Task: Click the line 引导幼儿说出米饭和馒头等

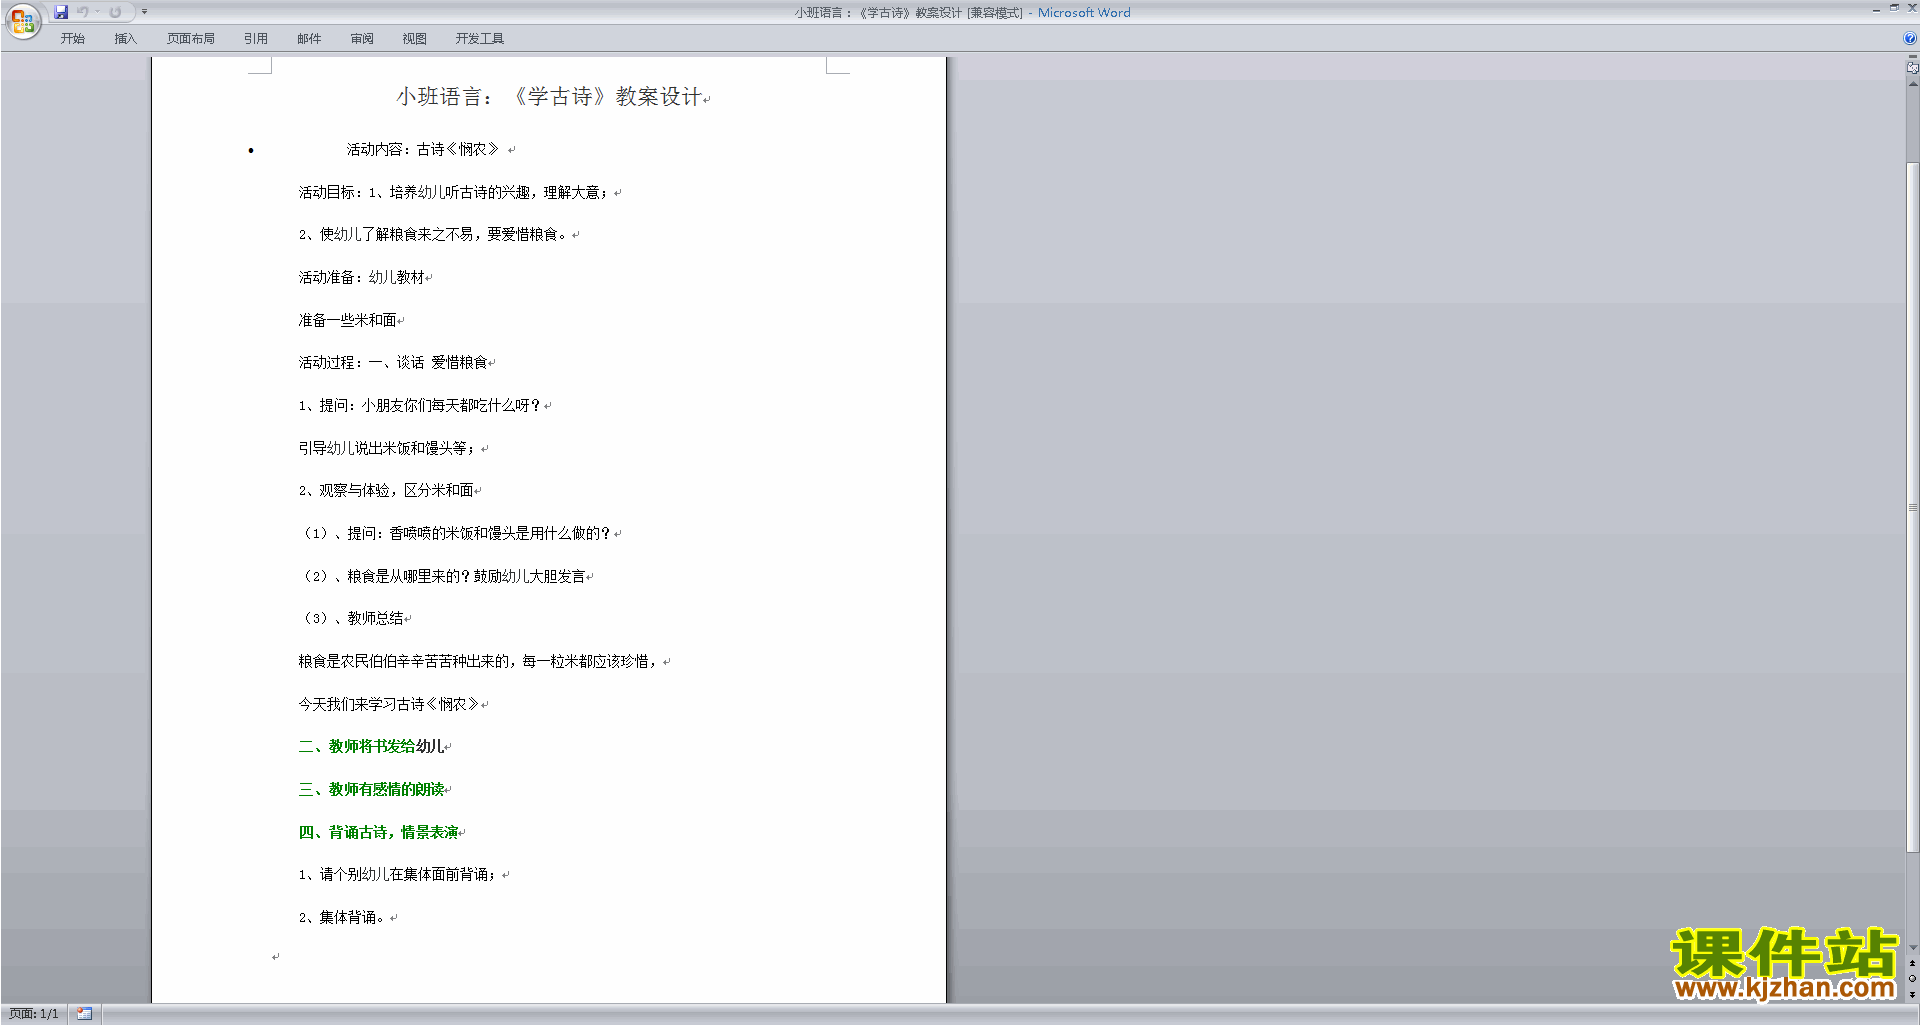Action: click(388, 448)
